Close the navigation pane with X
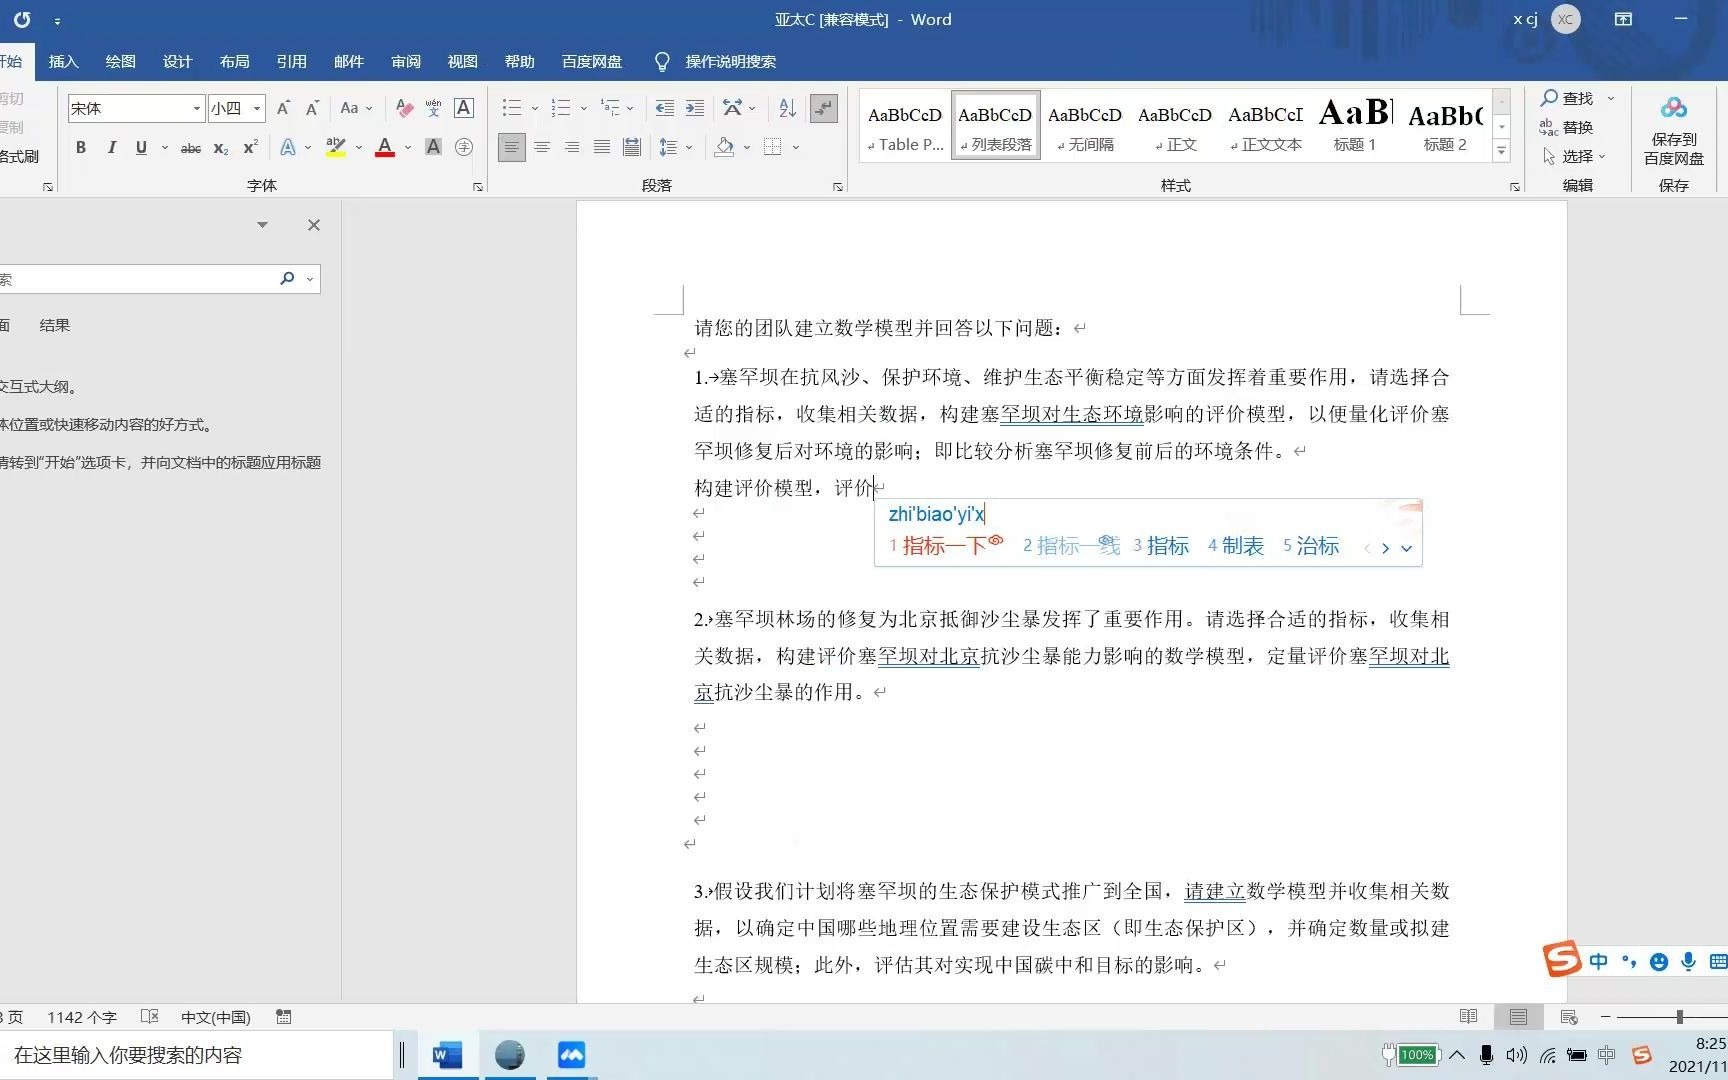 pyautogui.click(x=314, y=225)
